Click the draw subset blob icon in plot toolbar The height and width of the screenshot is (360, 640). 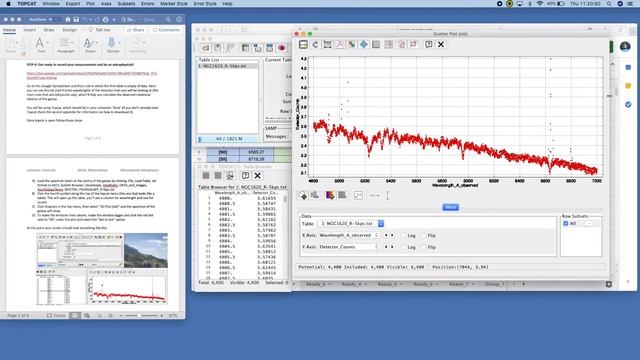point(402,44)
